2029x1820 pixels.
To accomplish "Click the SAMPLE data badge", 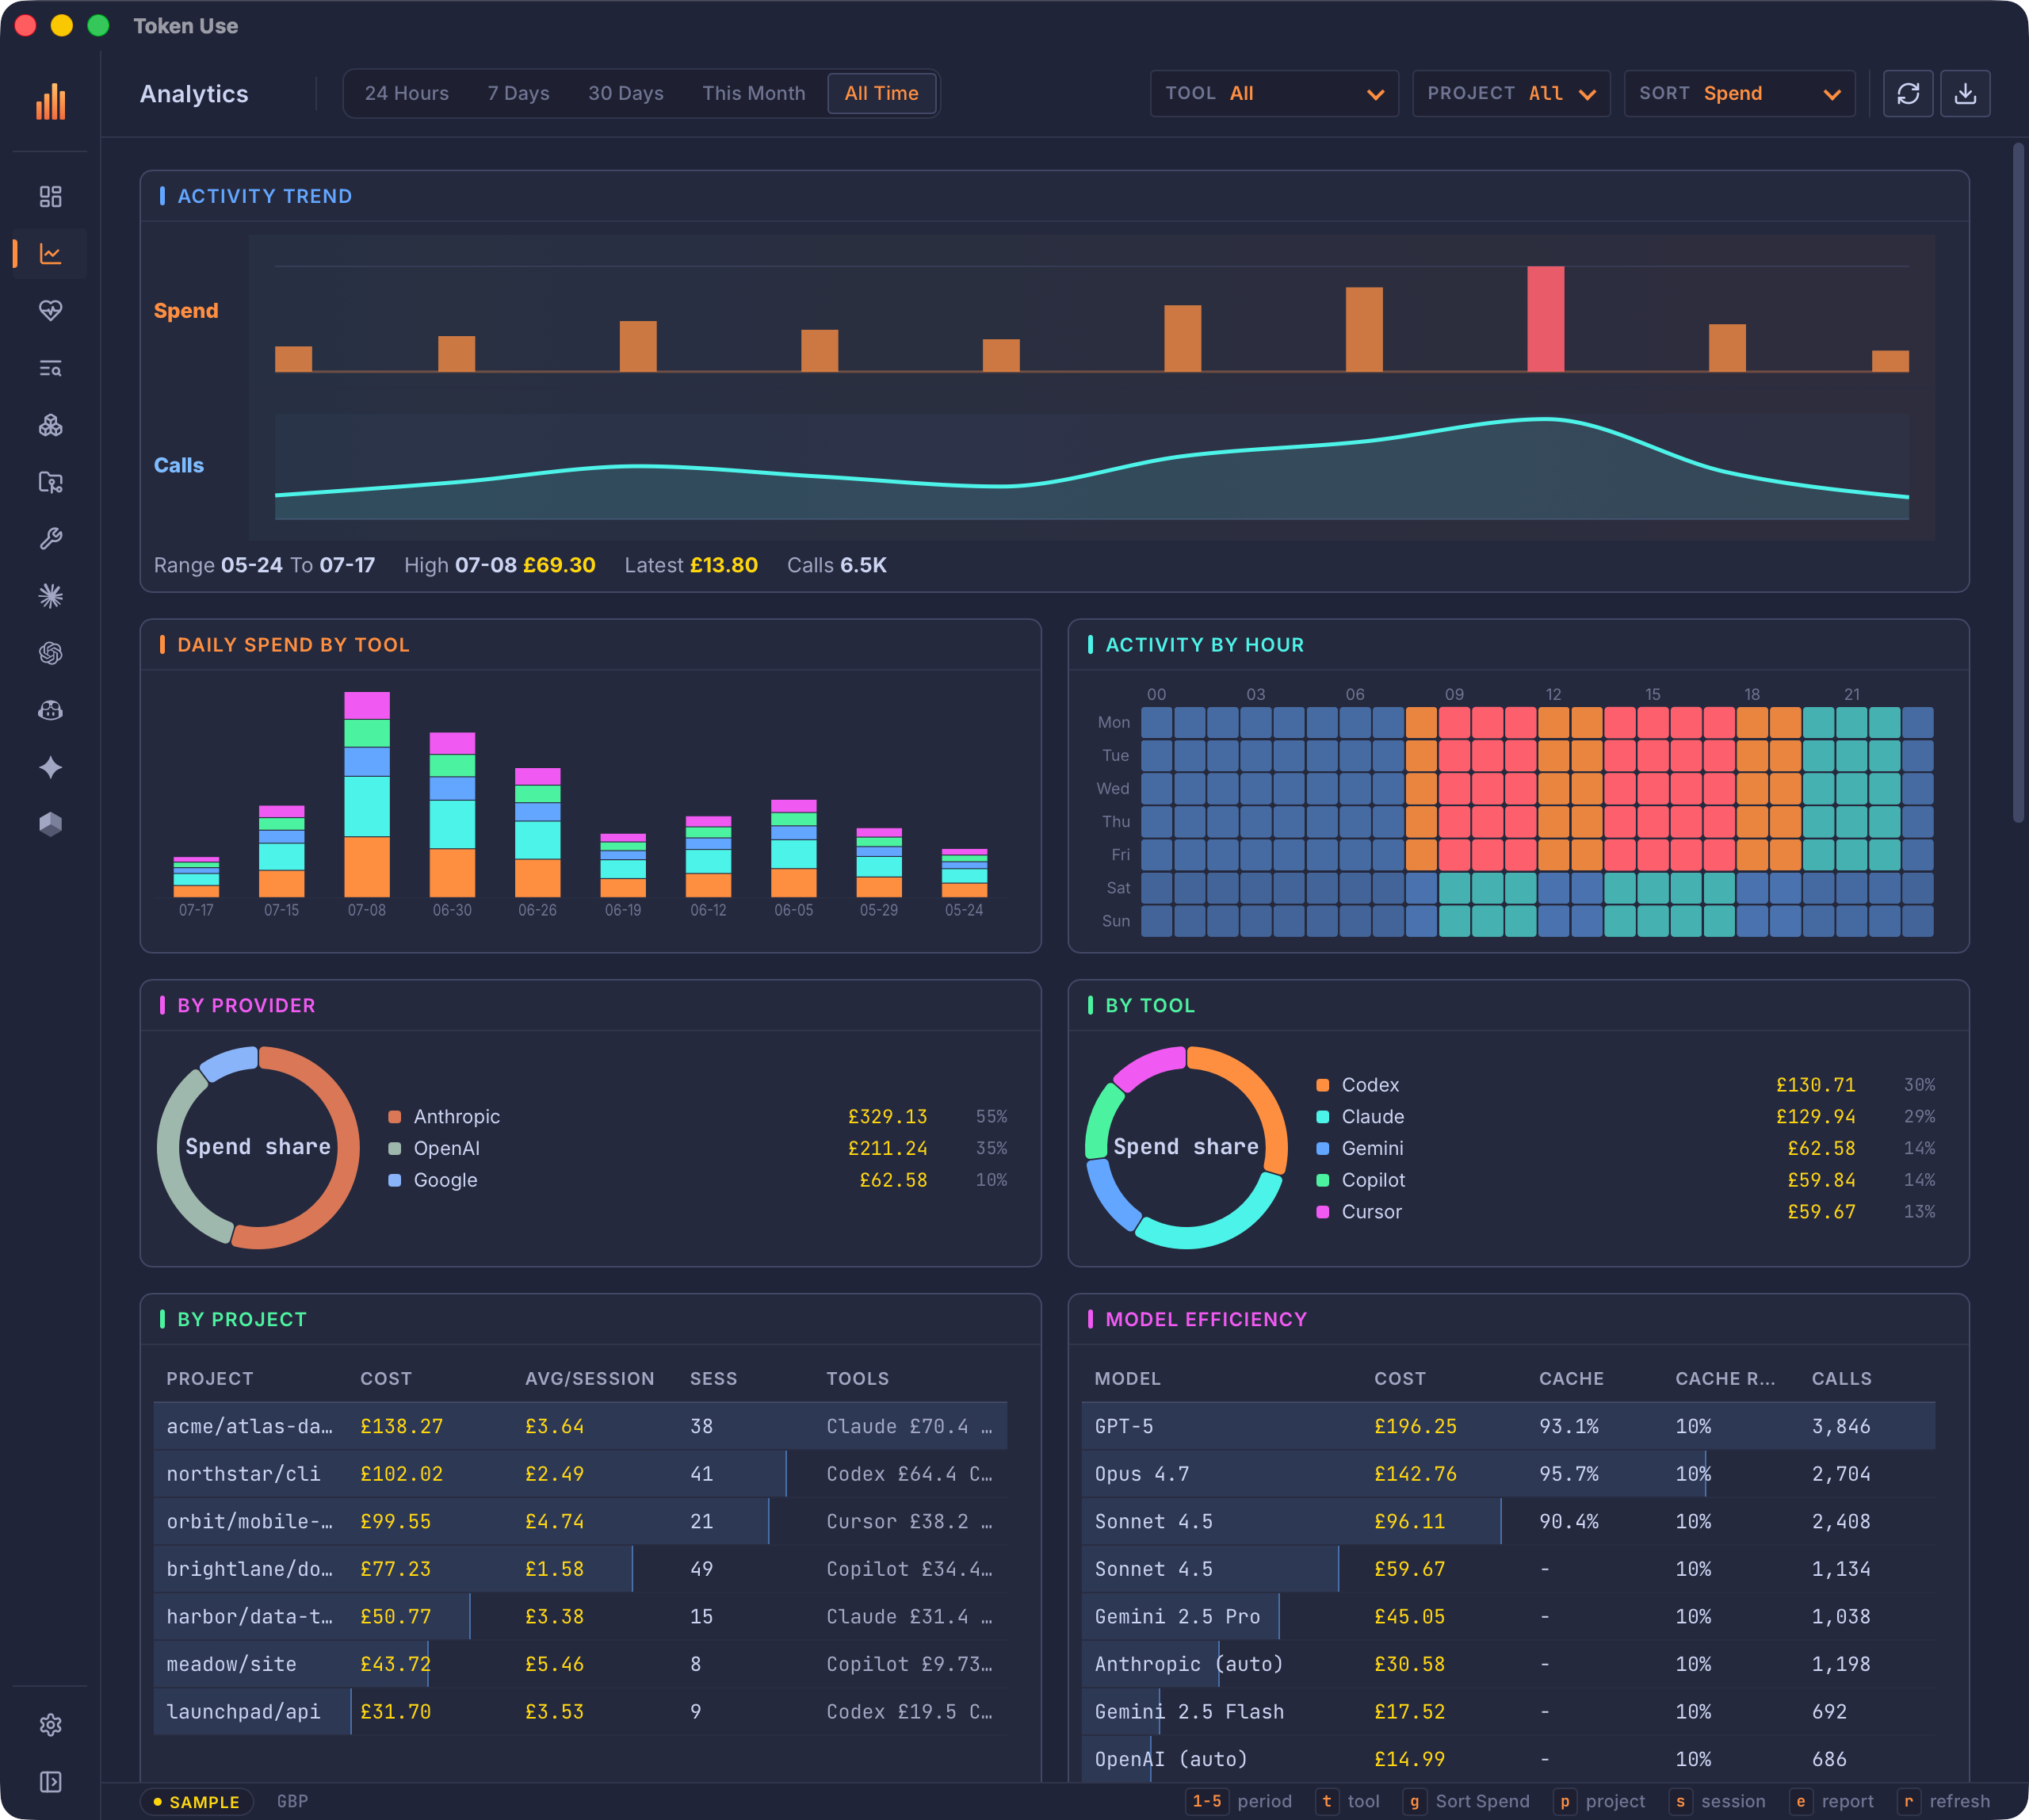I will click(196, 1801).
